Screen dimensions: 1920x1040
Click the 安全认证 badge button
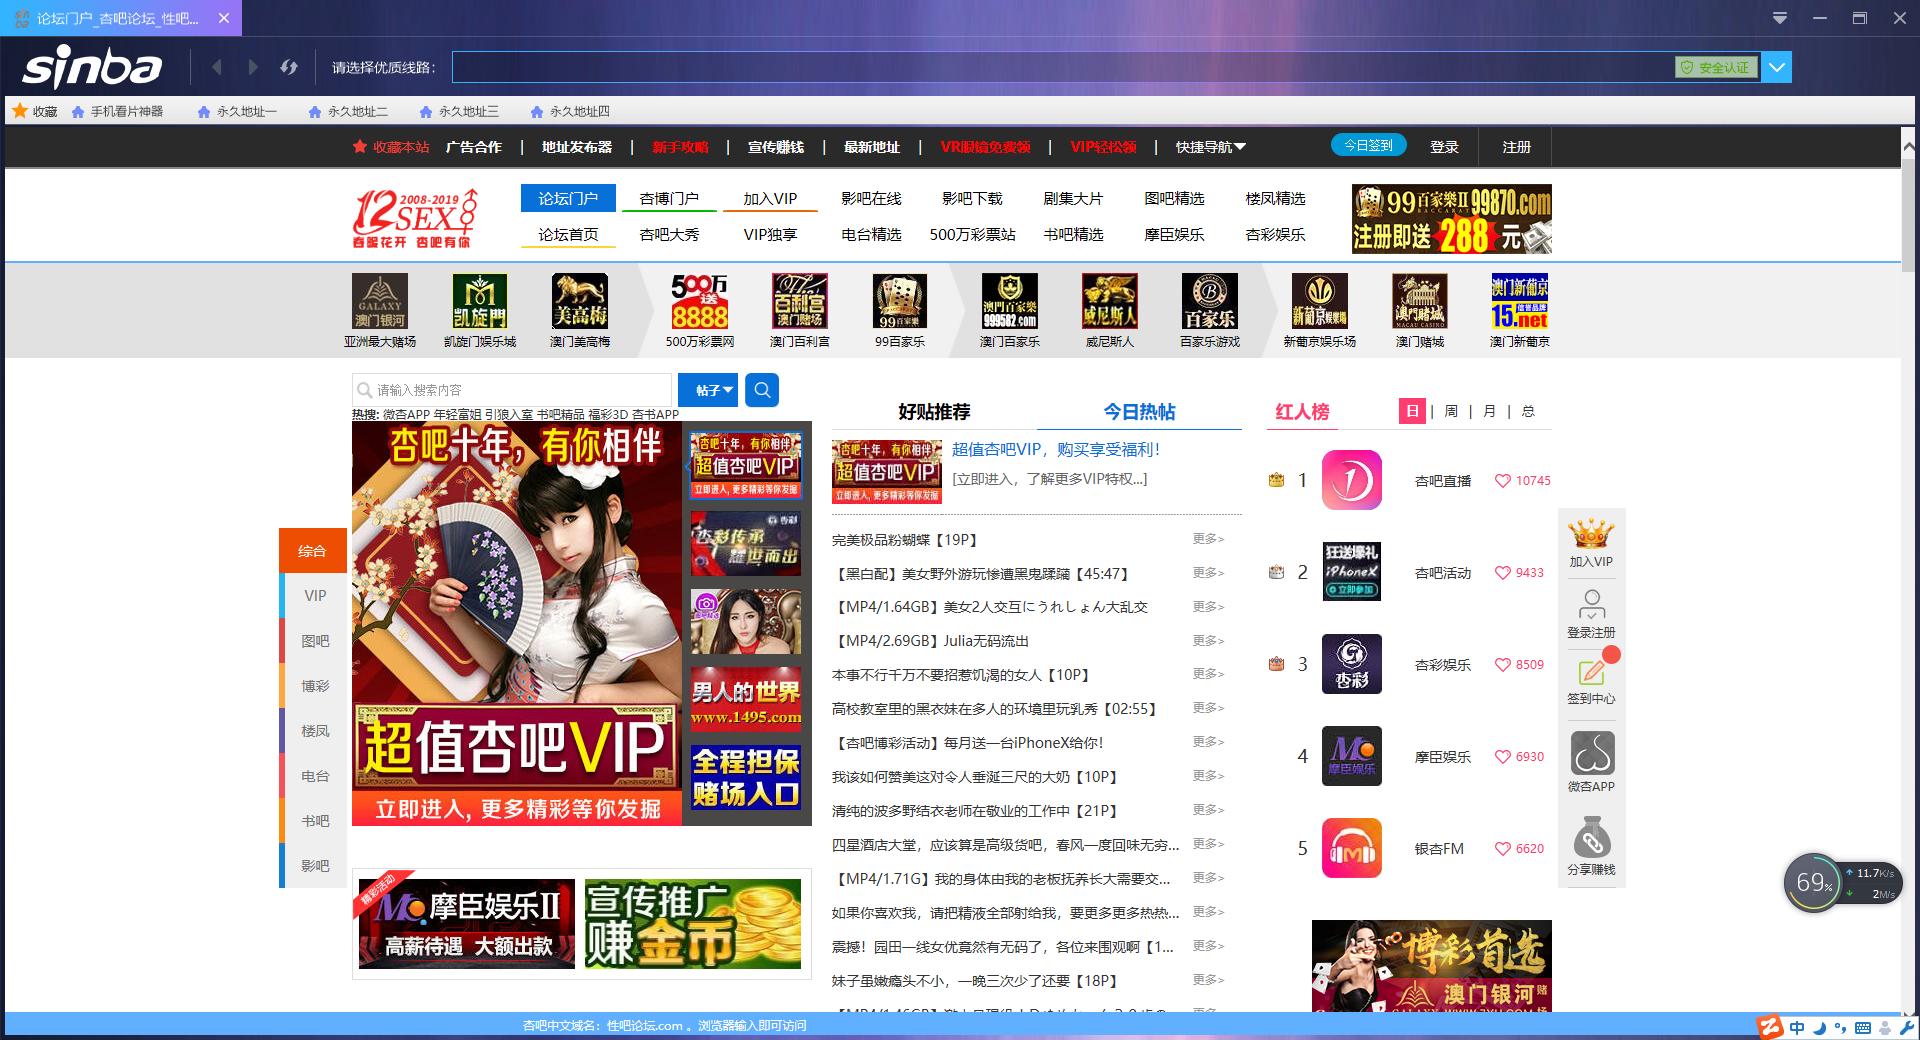pyautogui.click(x=1716, y=67)
